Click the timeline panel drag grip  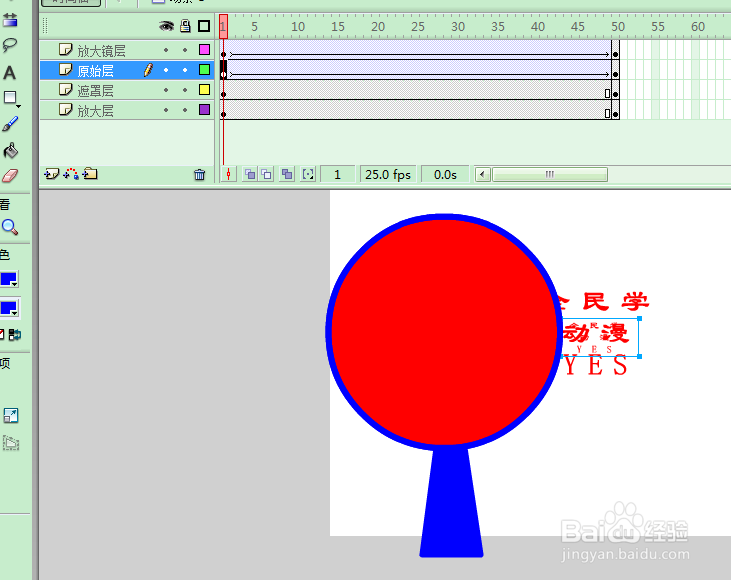point(45,26)
